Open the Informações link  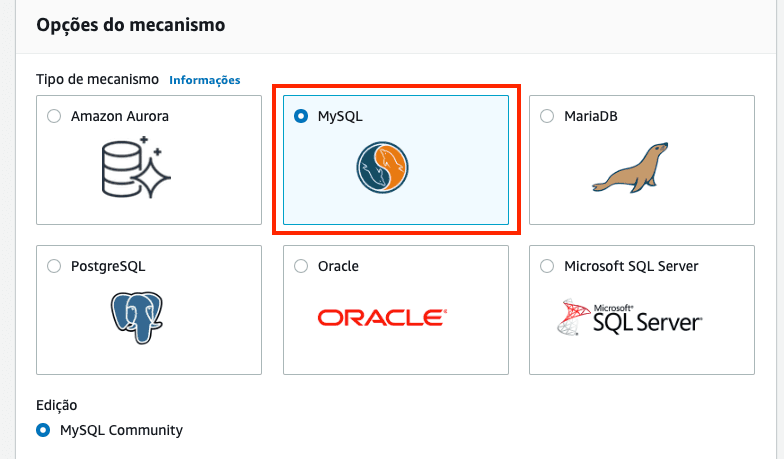[x=205, y=80]
